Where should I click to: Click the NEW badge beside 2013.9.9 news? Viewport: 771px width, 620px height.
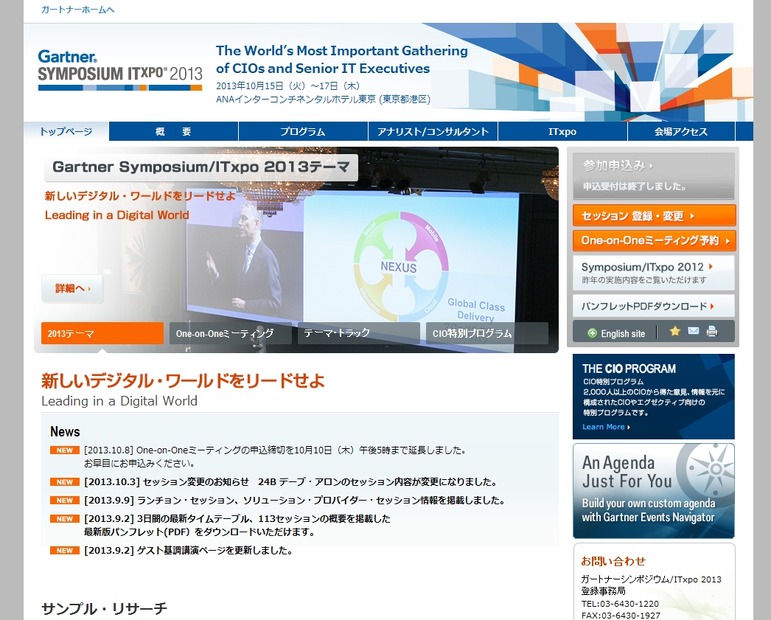[64, 500]
